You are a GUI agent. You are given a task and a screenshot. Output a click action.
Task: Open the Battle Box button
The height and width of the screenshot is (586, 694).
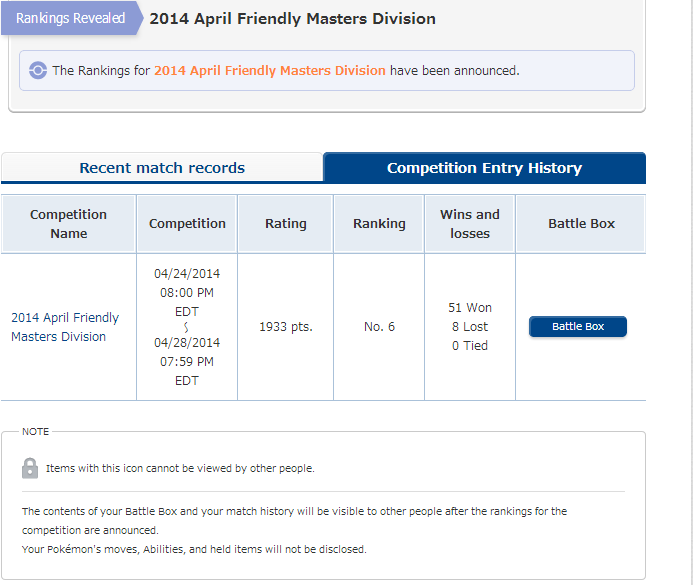(578, 327)
